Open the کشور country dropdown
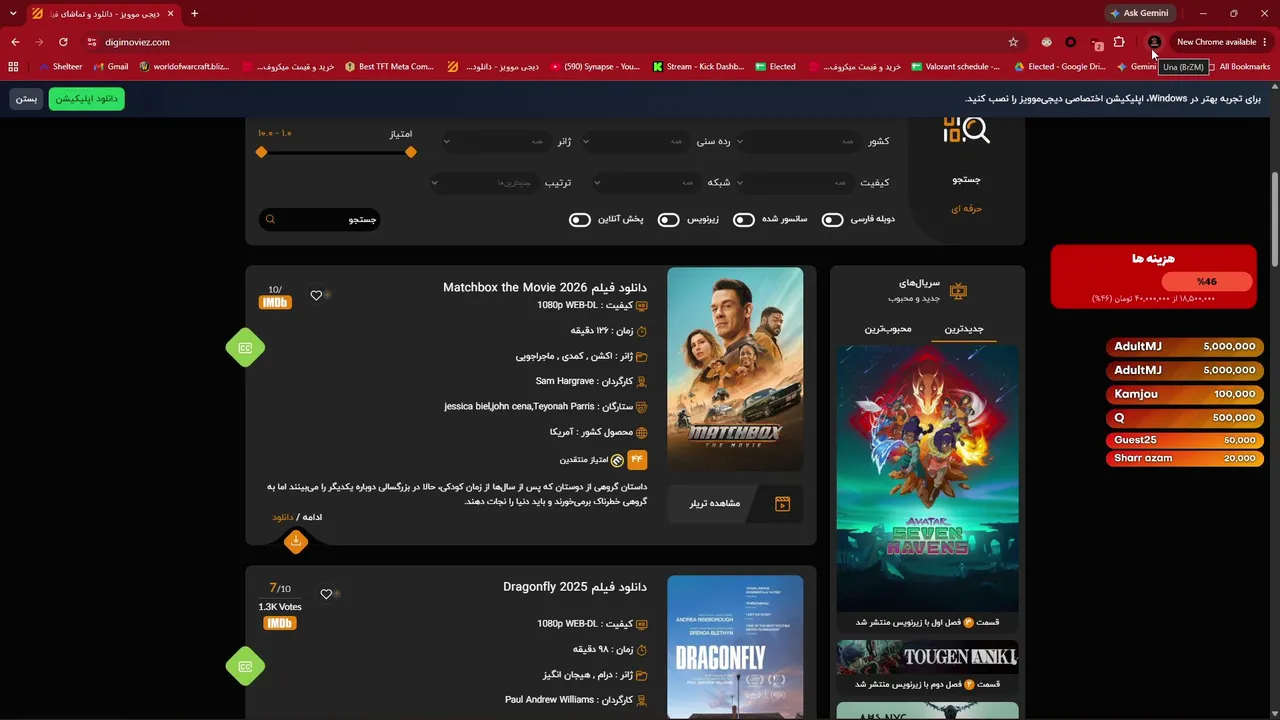Image resolution: width=1280 pixels, height=720 pixels. [x=798, y=142]
